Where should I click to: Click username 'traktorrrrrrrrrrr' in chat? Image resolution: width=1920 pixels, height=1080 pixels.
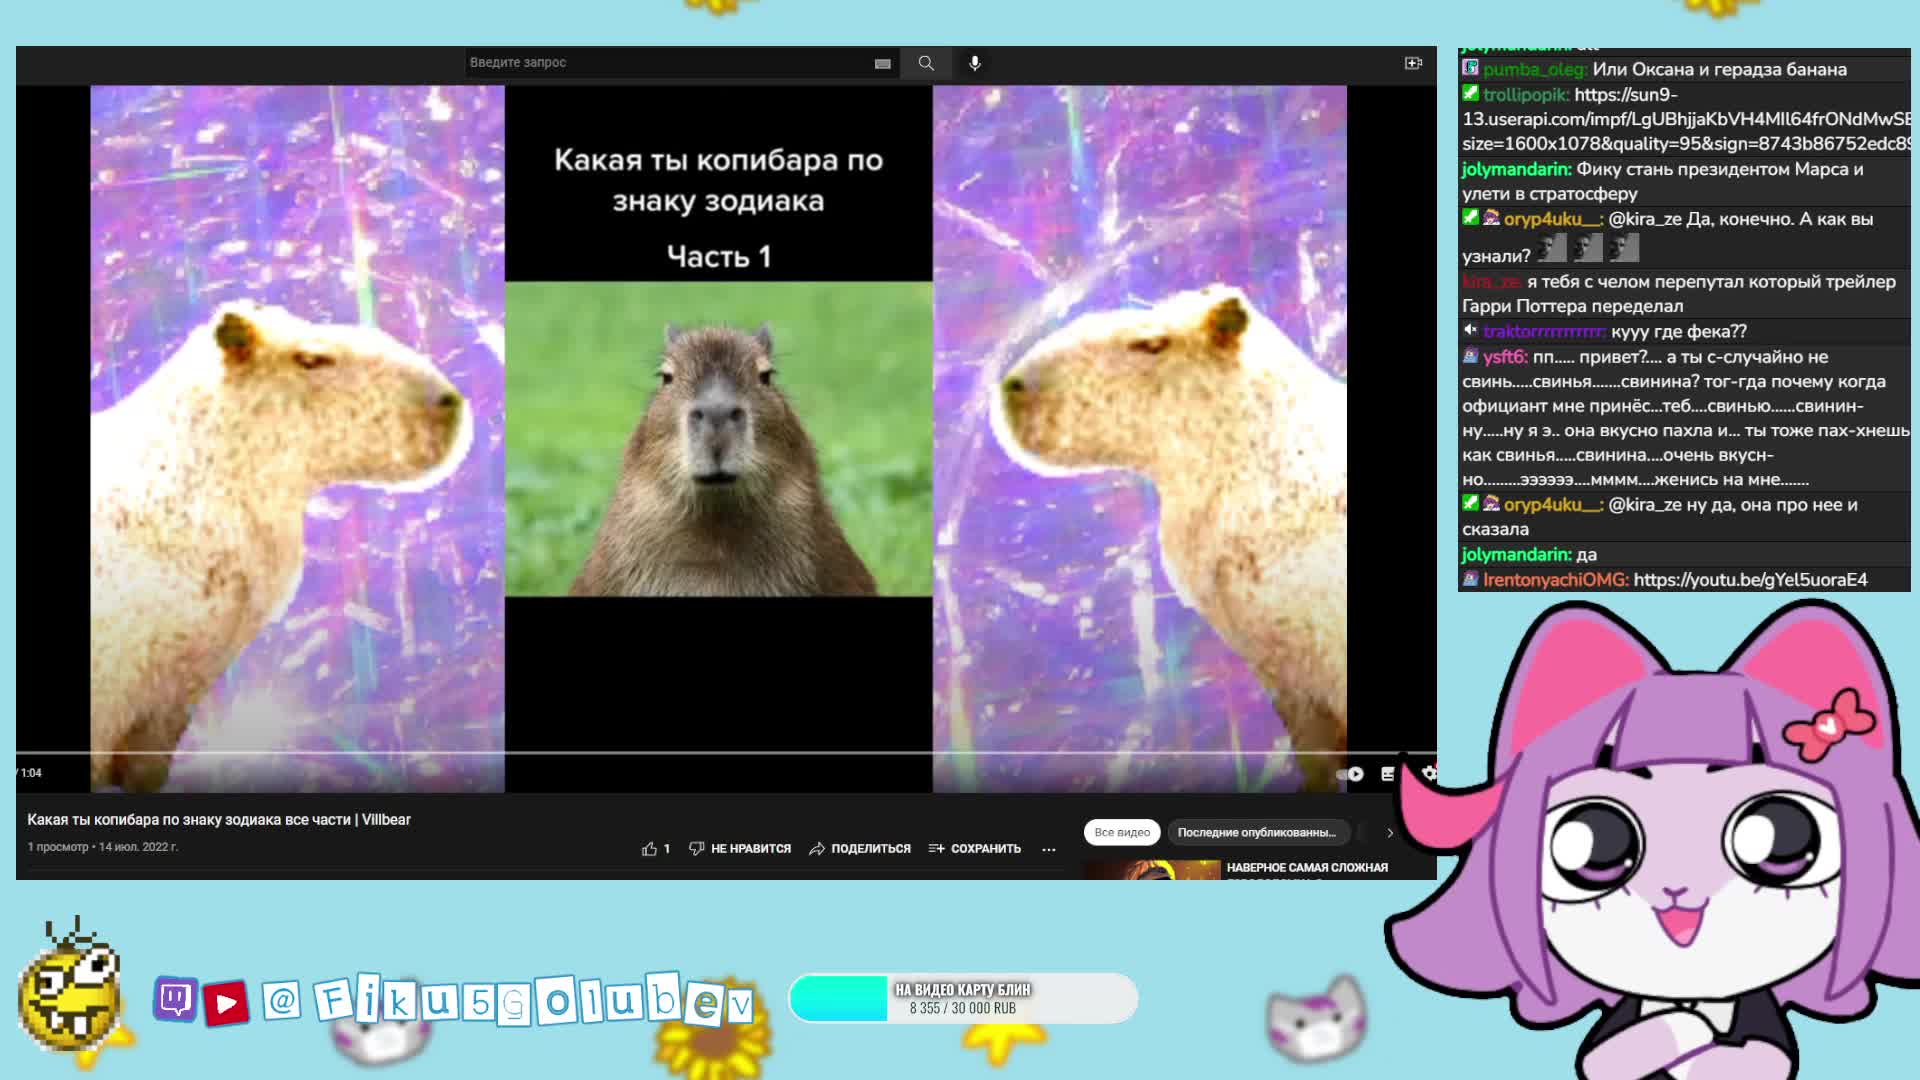[1544, 332]
